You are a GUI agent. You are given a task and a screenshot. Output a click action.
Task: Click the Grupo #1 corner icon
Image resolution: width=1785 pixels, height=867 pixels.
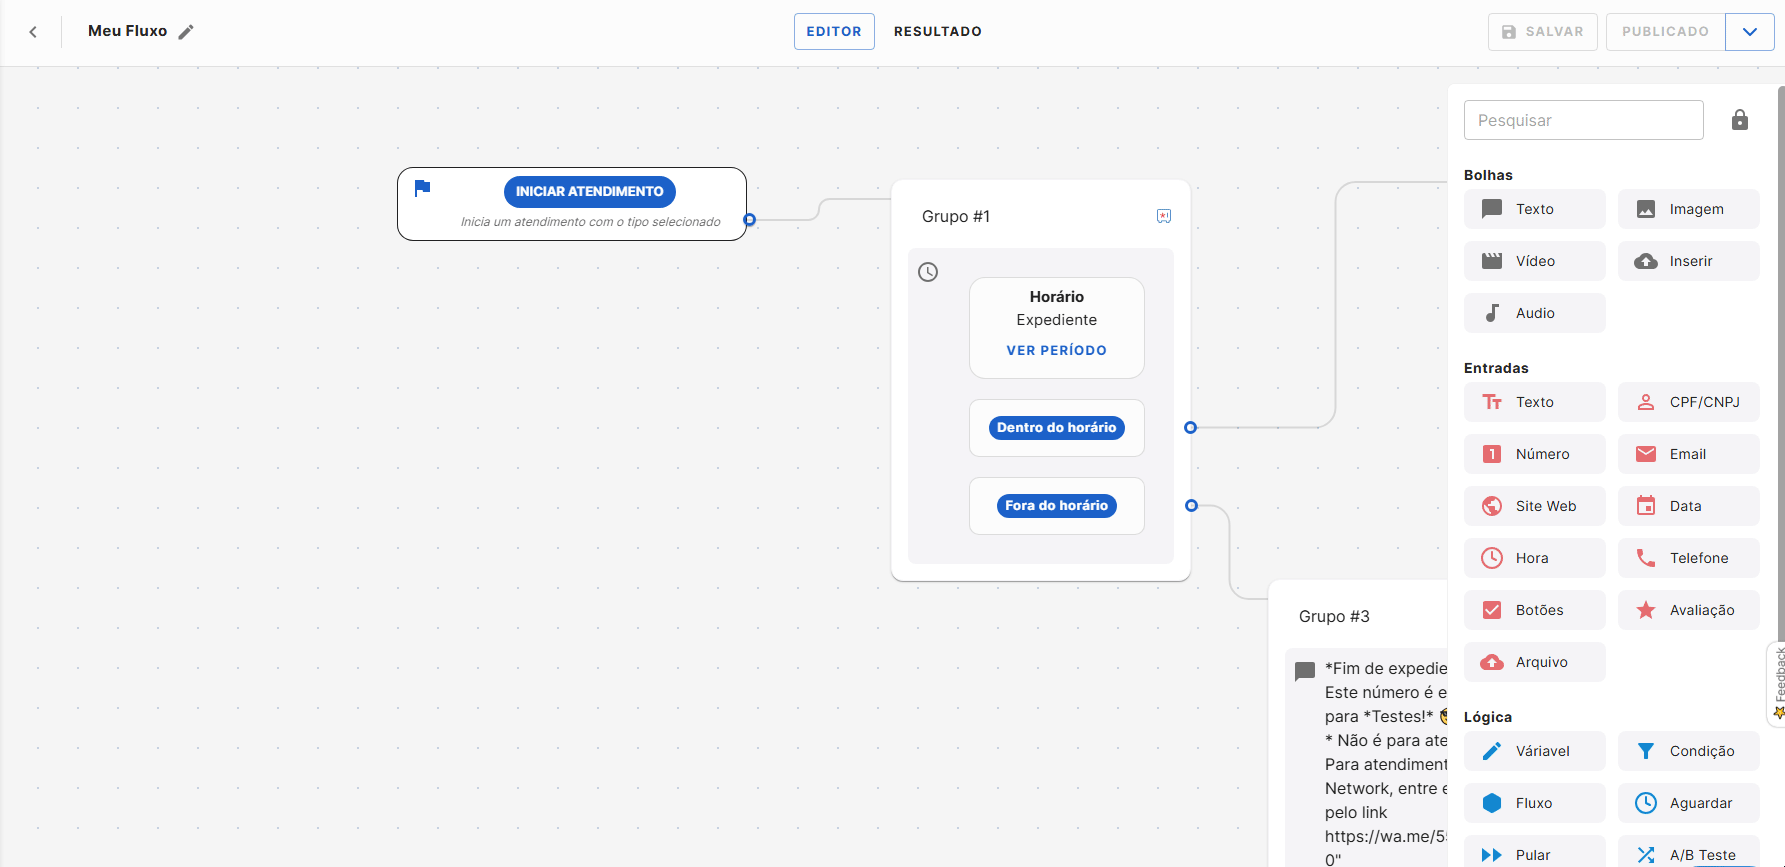[x=1164, y=216]
